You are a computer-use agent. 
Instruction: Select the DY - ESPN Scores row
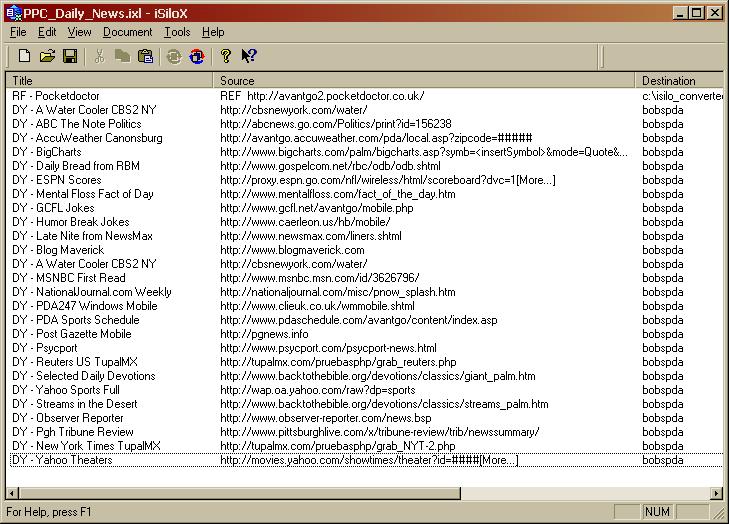(366, 179)
